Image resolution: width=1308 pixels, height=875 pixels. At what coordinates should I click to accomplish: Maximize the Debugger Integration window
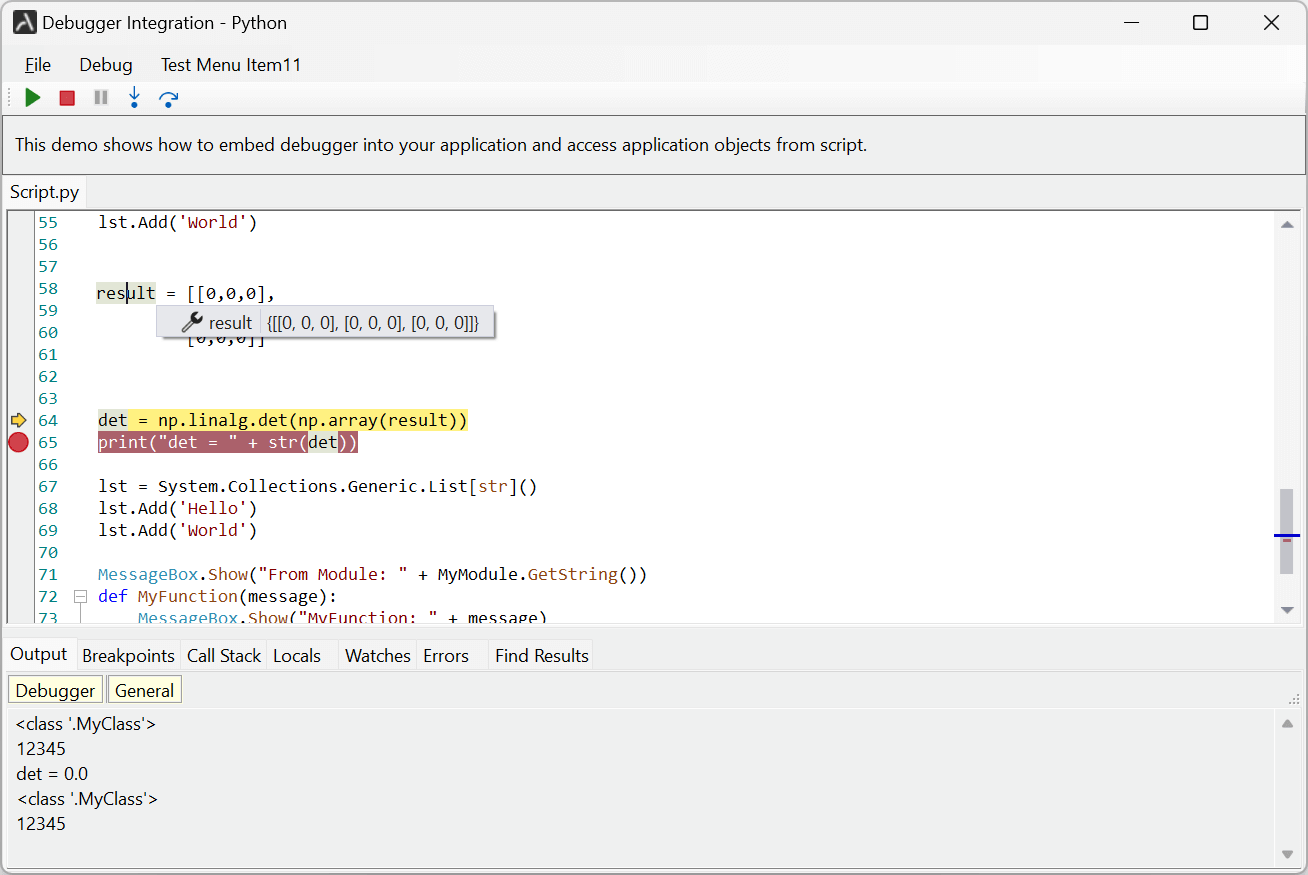[x=1201, y=22]
